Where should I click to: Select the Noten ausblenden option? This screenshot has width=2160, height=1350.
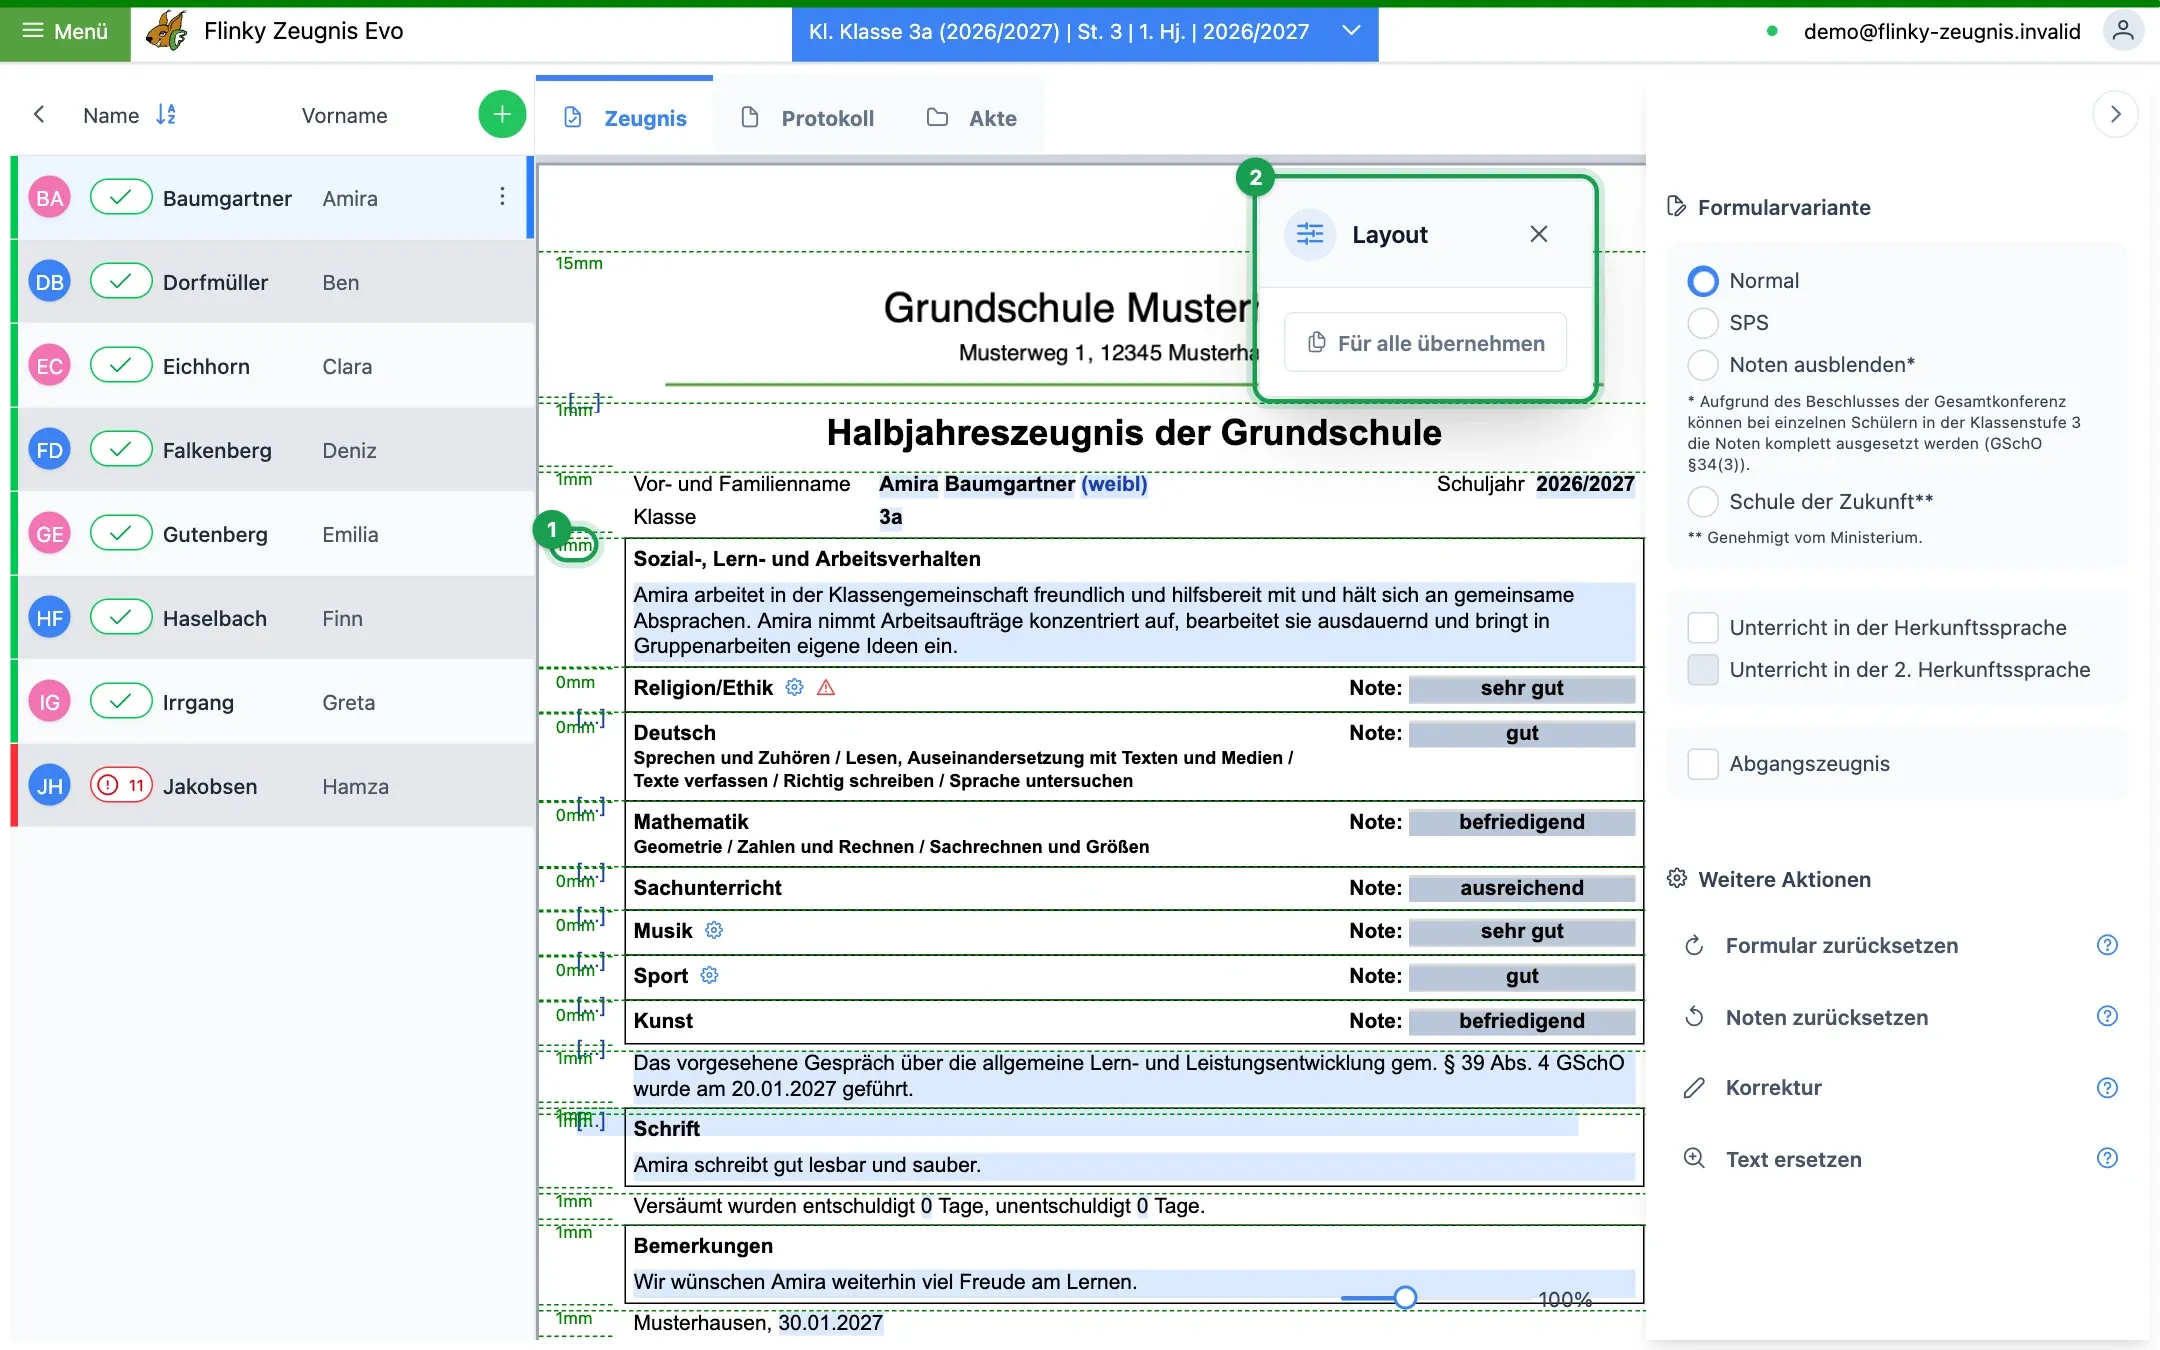click(x=1703, y=365)
